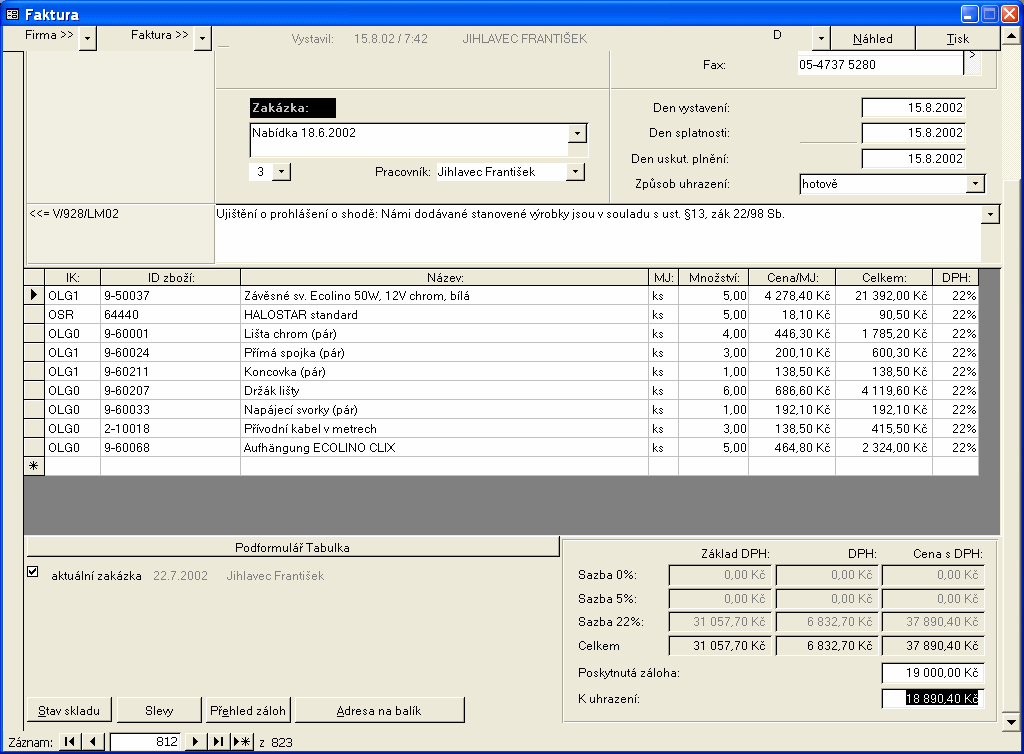Click the Náhled preview button
The width and height of the screenshot is (1024, 754).
click(x=873, y=39)
